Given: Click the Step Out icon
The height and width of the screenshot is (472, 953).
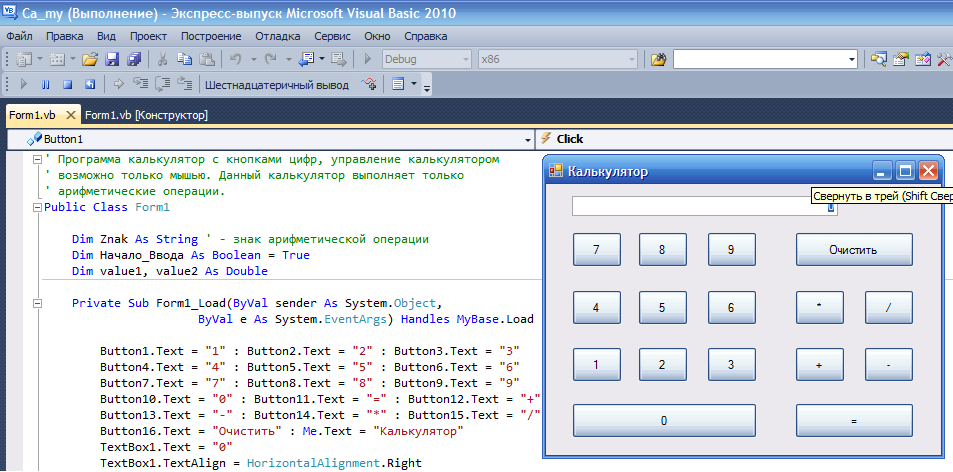Looking at the screenshot, I should [184, 84].
